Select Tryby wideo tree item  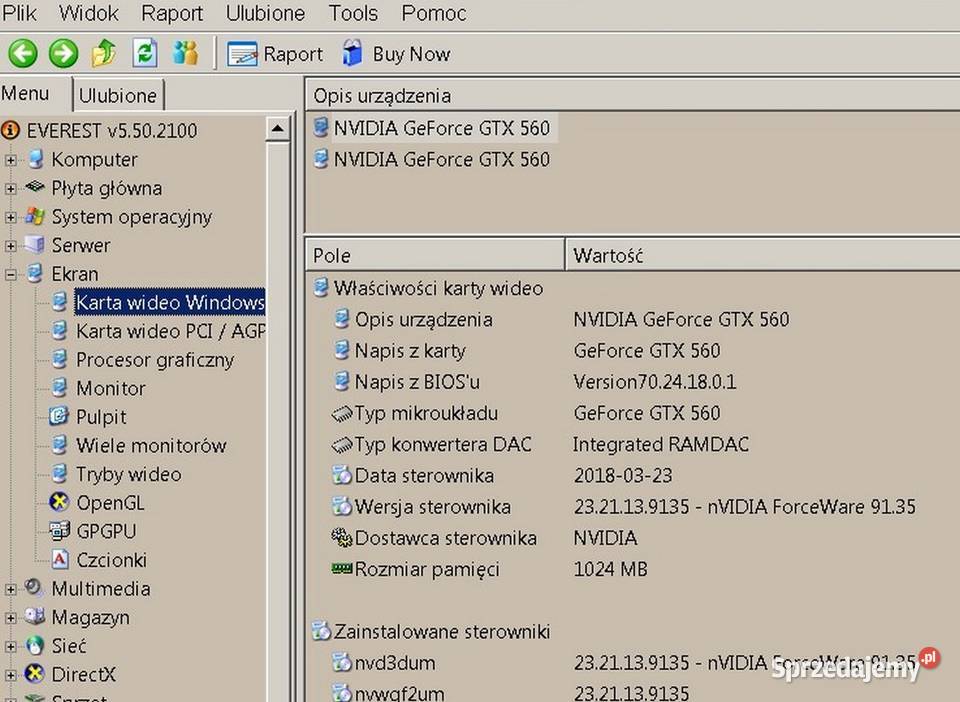tap(129, 474)
